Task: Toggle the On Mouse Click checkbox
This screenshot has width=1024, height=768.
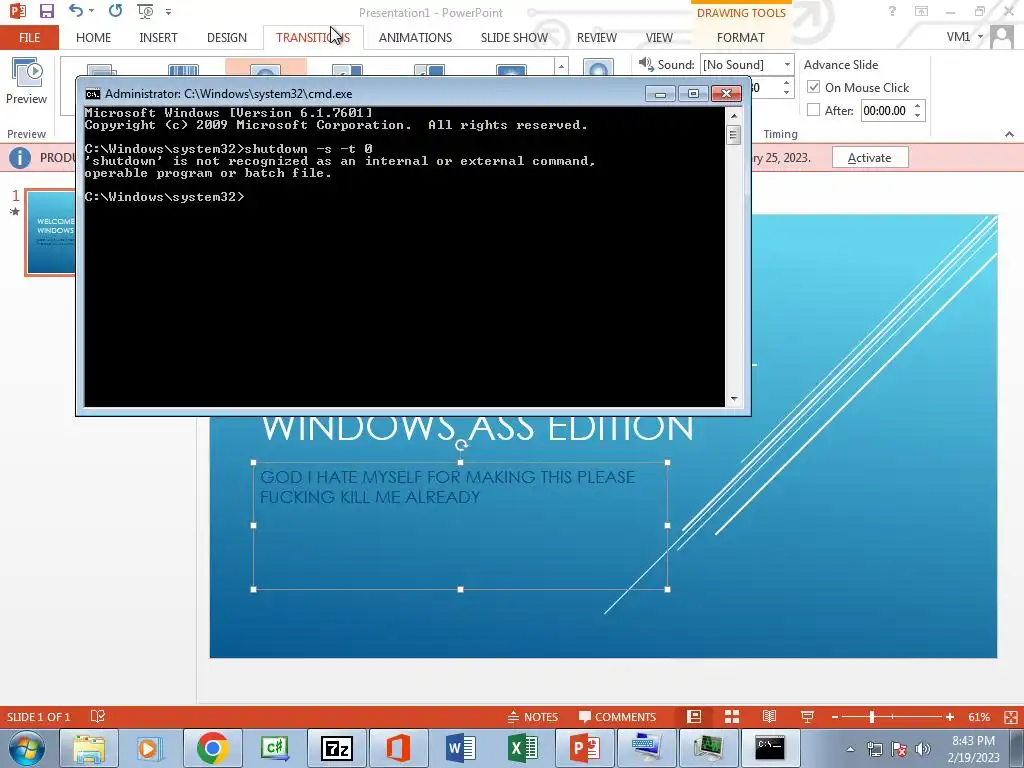Action: coord(813,87)
